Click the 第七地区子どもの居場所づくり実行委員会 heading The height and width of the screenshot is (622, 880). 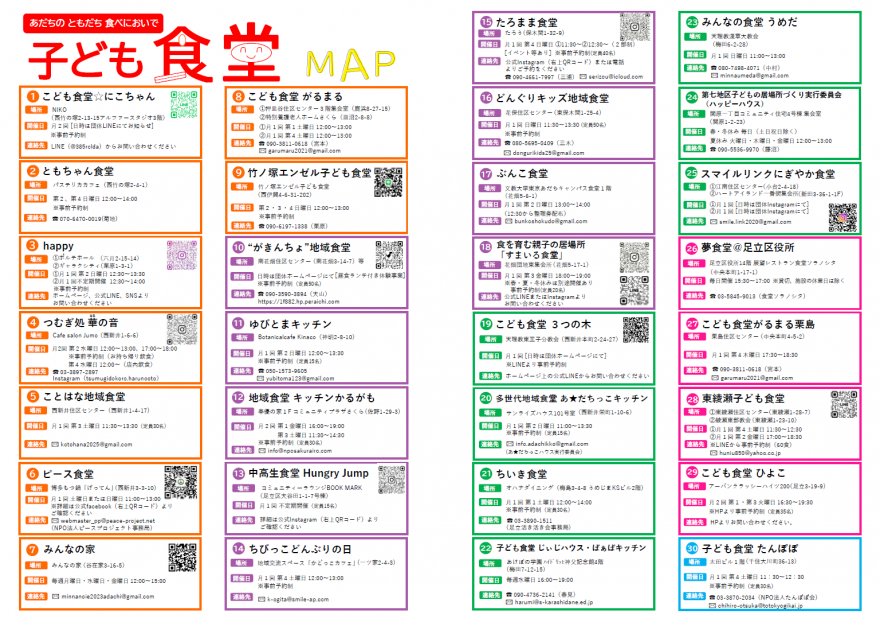772,95
